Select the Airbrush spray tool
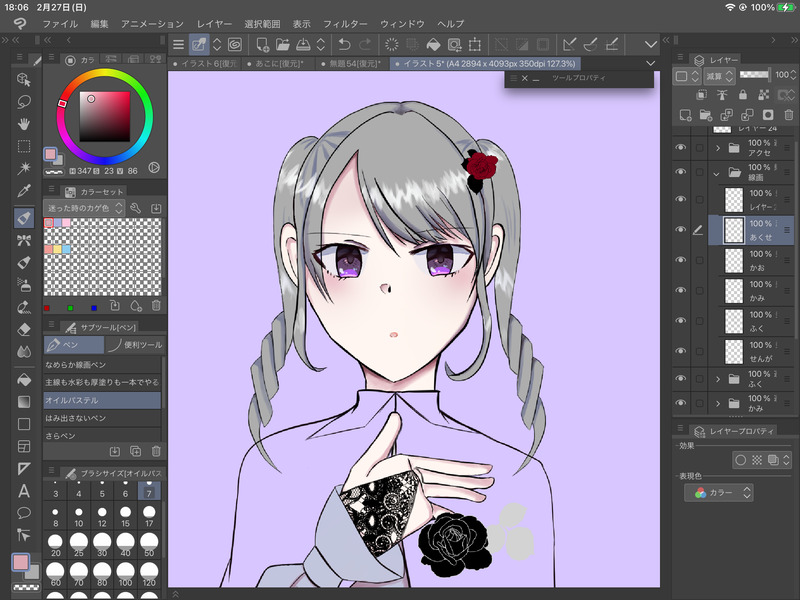This screenshot has width=800, height=600. click(x=23, y=285)
